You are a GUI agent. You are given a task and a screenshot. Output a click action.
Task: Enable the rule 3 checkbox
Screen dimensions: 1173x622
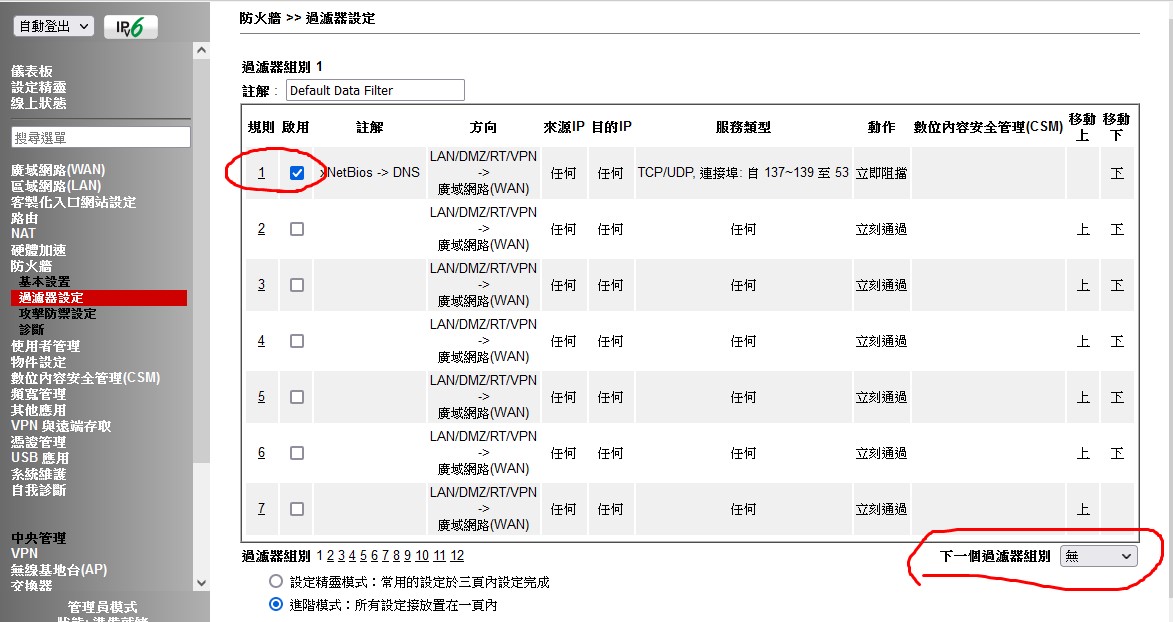(297, 285)
